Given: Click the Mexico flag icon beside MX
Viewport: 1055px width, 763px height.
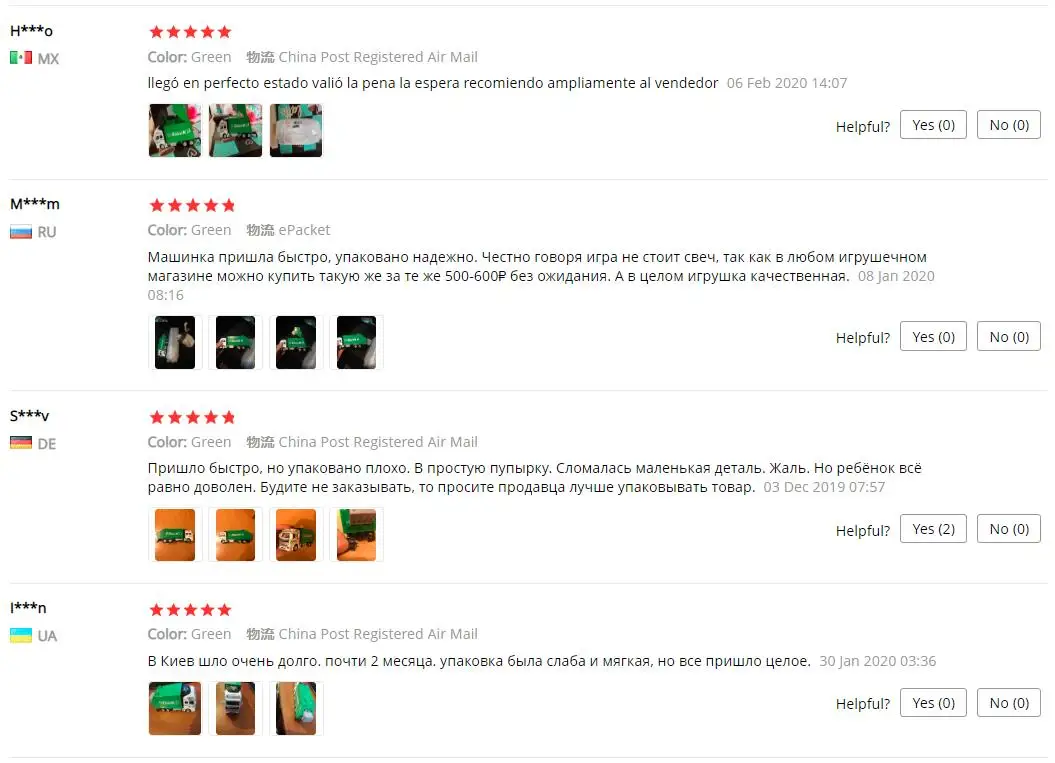Looking at the screenshot, I should (x=21, y=58).
